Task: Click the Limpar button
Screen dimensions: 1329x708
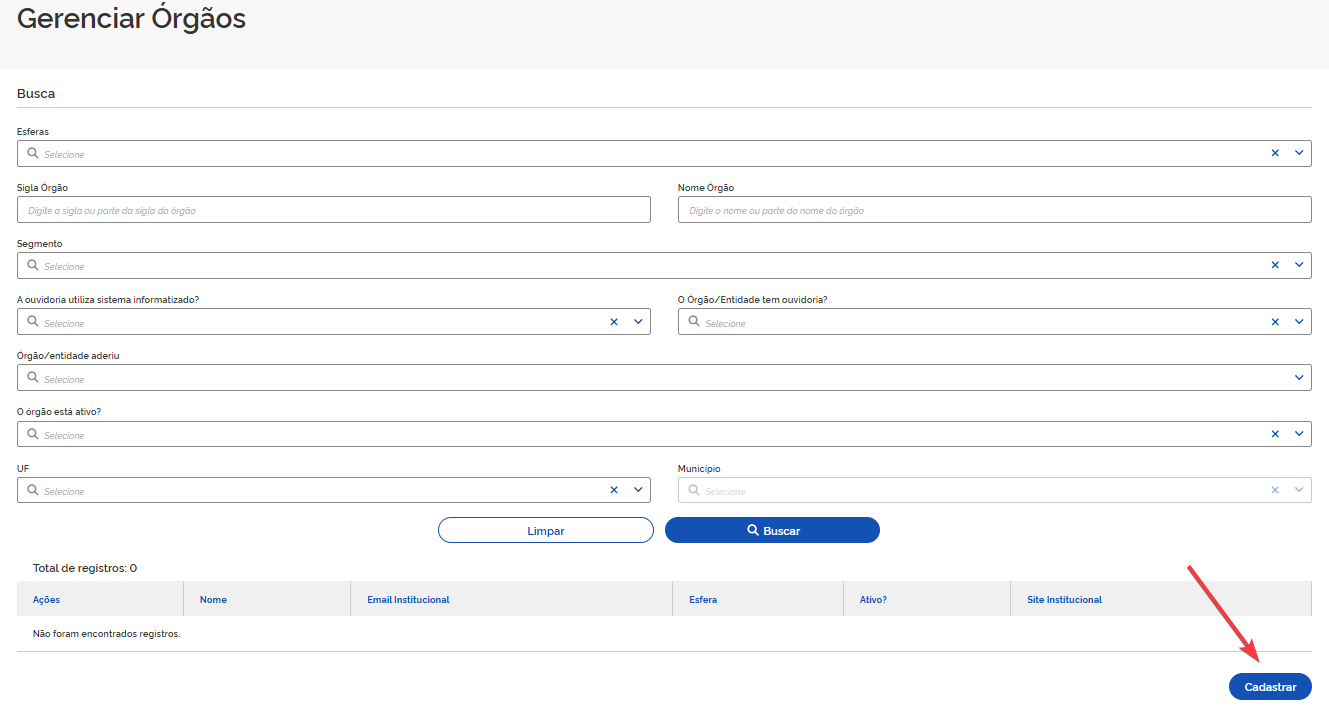Action: (545, 530)
